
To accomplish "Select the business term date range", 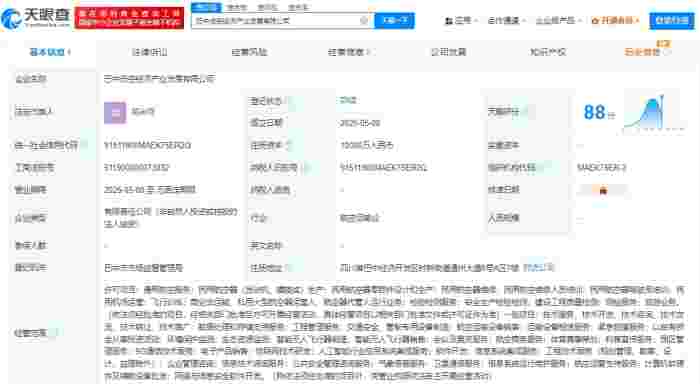I will (150, 190).
